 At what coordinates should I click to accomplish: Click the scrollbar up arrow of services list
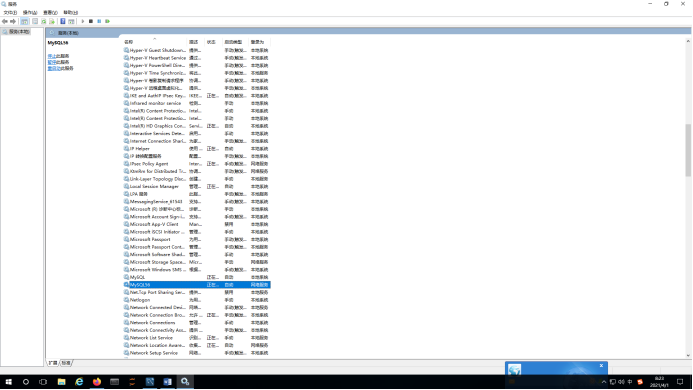pyautogui.click(x=688, y=41)
